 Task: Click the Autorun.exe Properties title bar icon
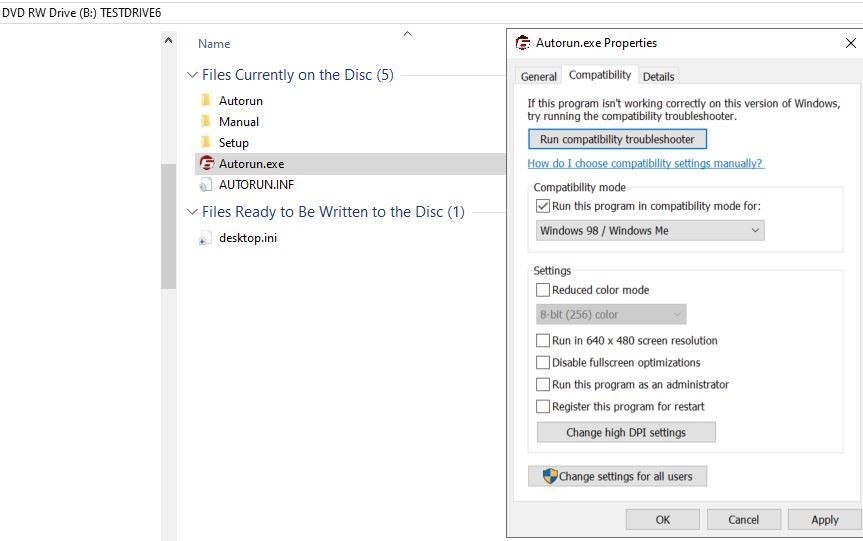coord(522,42)
